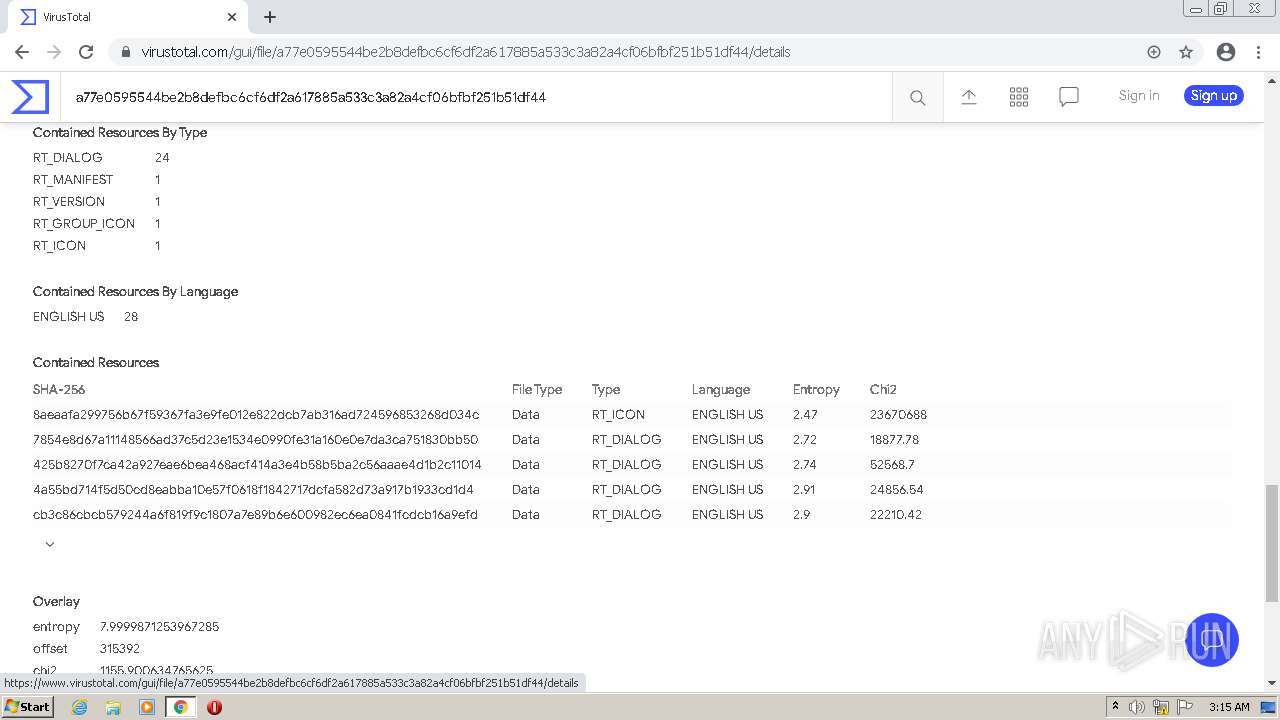Click the blue chat bubble button
Image resolution: width=1280 pixels, height=720 pixels.
click(1212, 640)
